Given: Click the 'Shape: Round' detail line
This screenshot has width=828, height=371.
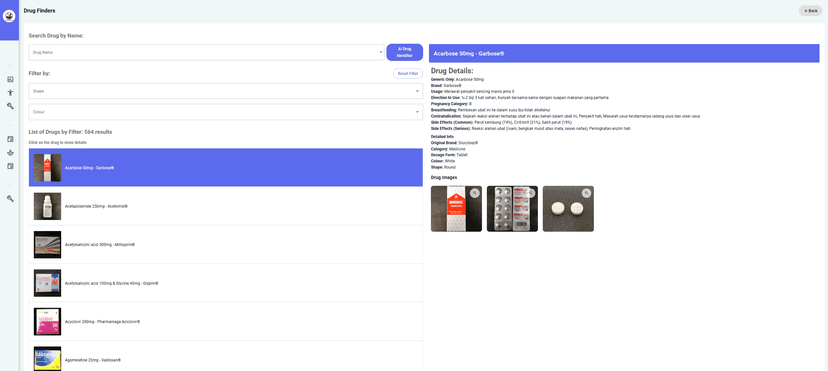Looking at the screenshot, I should (x=443, y=167).
